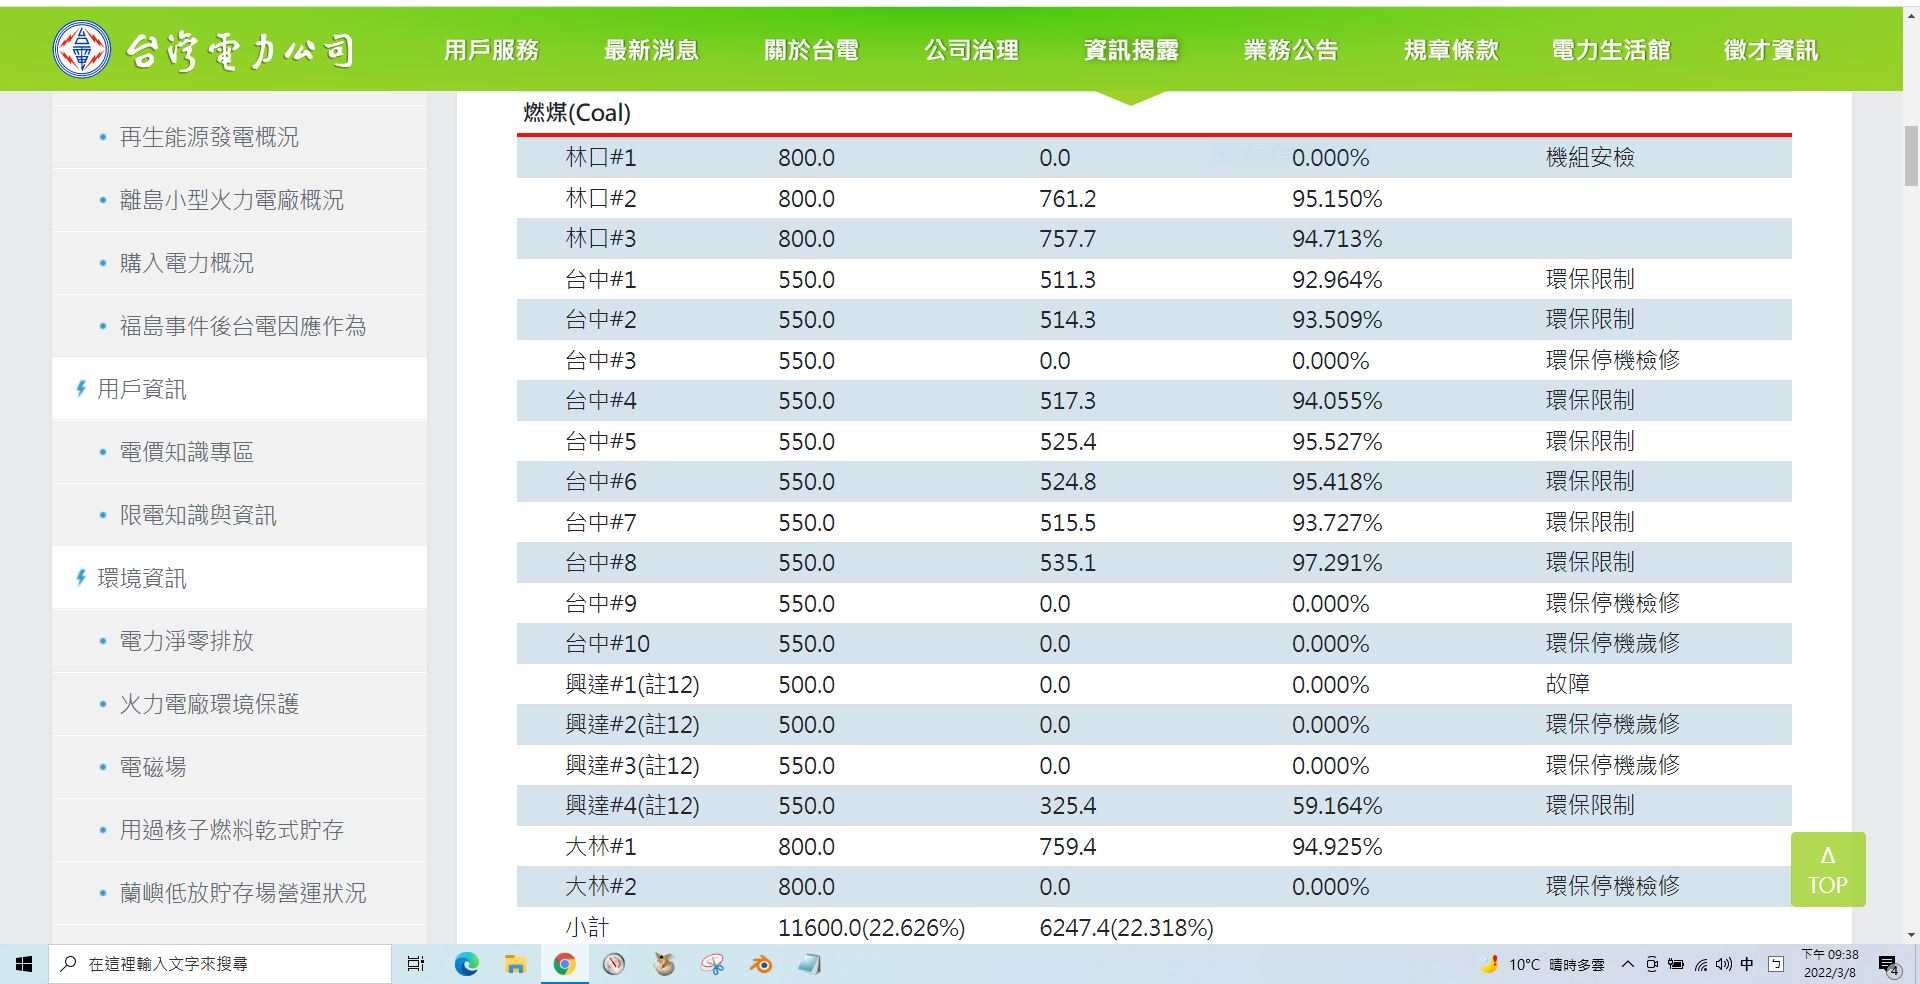Select the 林口#1 row name

click(x=601, y=157)
